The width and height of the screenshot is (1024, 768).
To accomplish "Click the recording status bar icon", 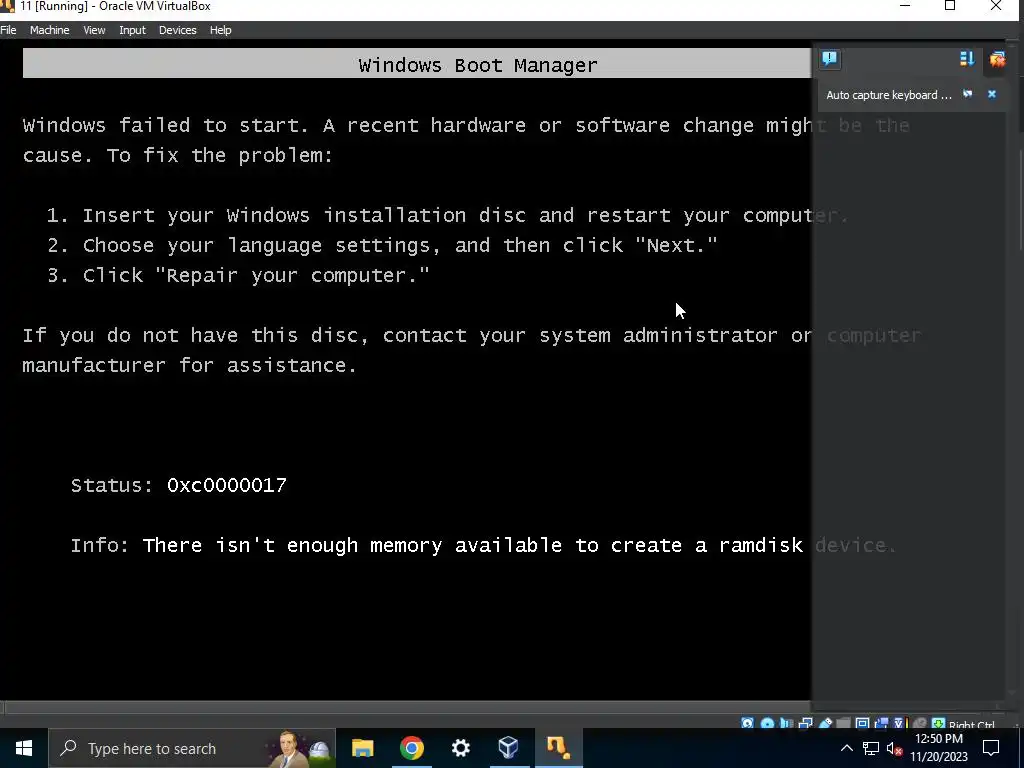I will click(882, 724).
